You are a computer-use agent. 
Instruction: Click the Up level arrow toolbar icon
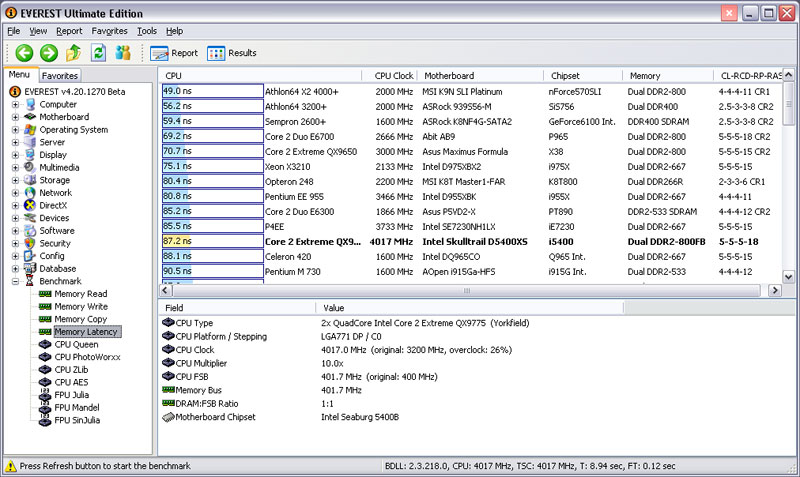coord(73,53)
